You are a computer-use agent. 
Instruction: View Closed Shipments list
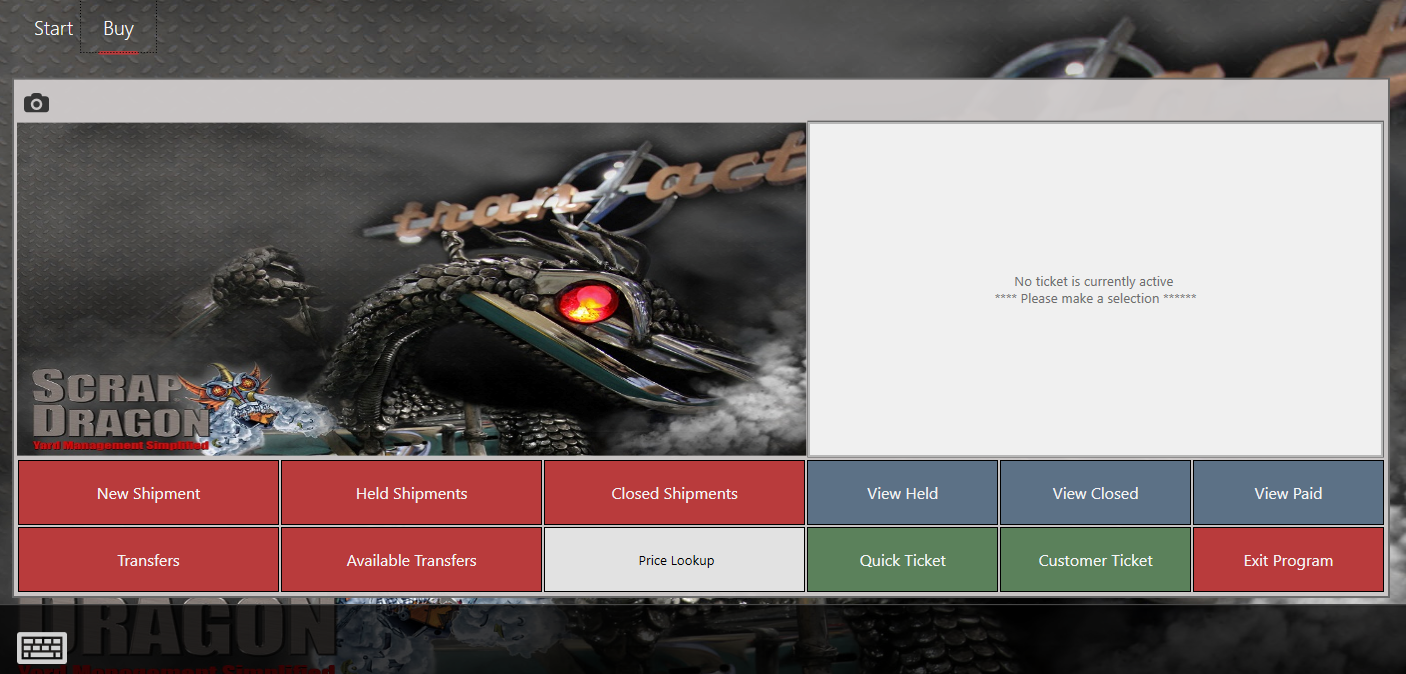pos(674,493)
